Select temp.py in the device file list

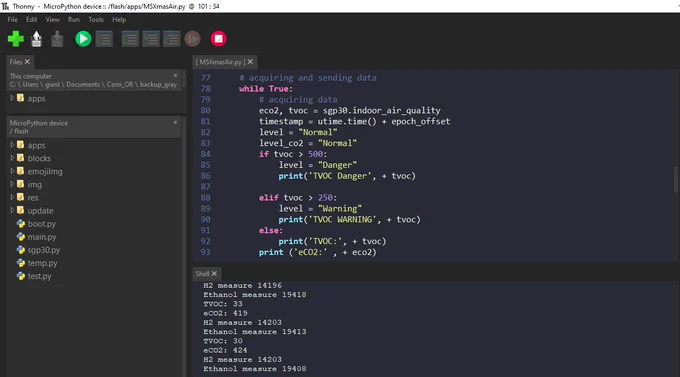[x=42, y=263]
